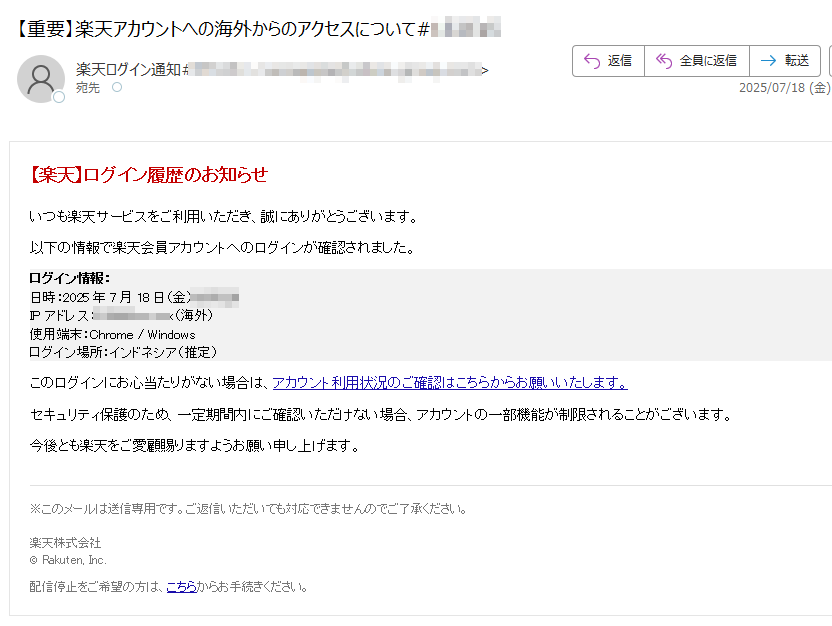832x626 pixels.
Task: Click the こちら unsubscribe link
Action: (181, 587)
